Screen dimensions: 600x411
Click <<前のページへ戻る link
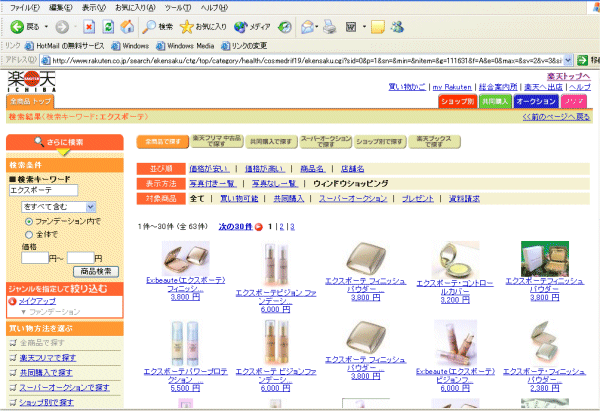point(556,117)
